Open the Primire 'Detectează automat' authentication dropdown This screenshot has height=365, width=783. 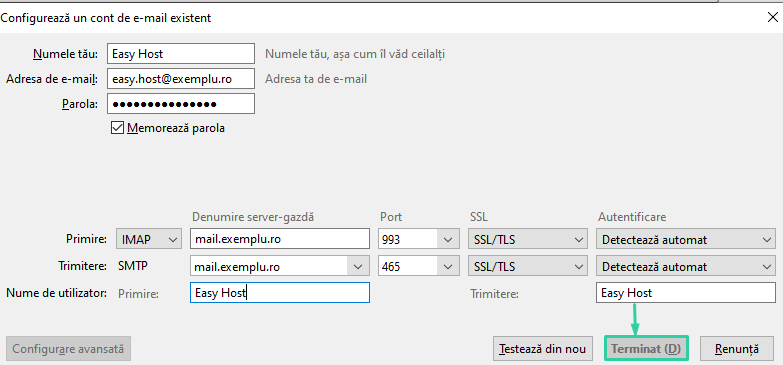686,240
